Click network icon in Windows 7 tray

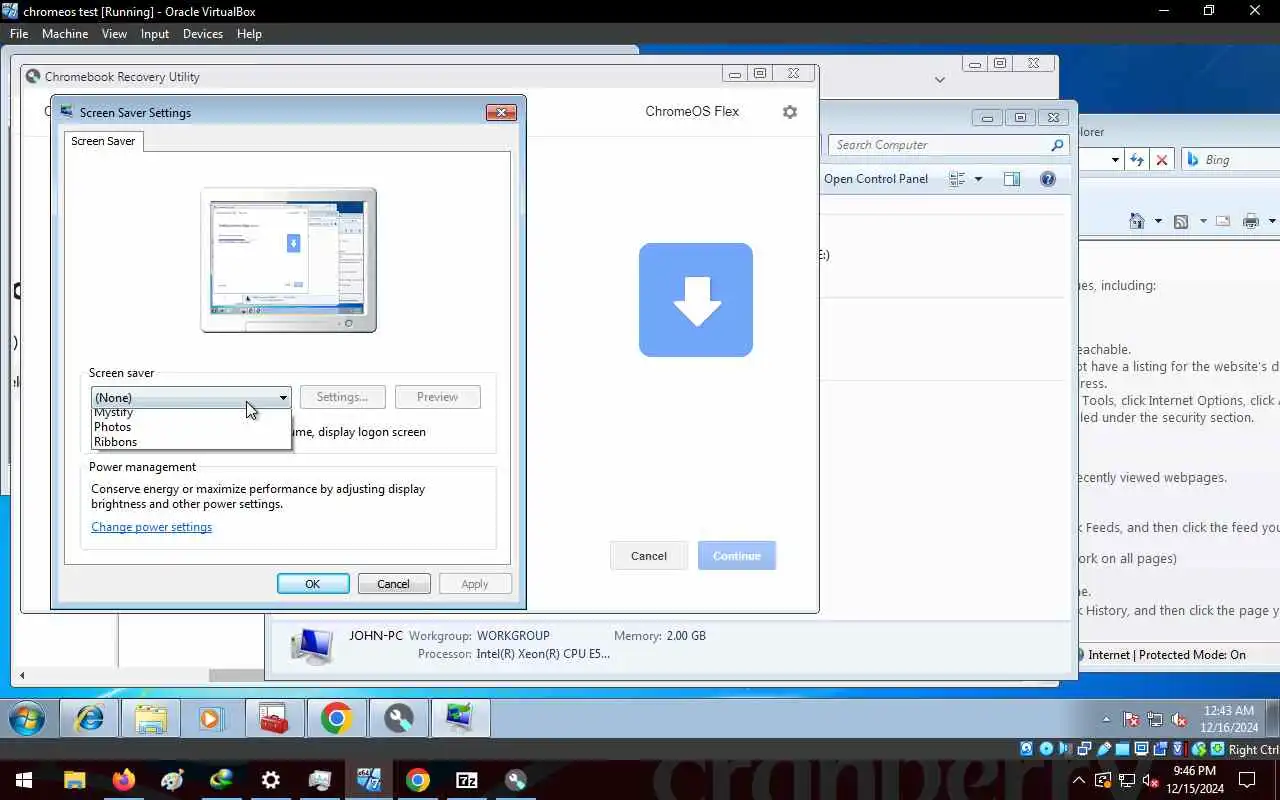[1155, 720]
